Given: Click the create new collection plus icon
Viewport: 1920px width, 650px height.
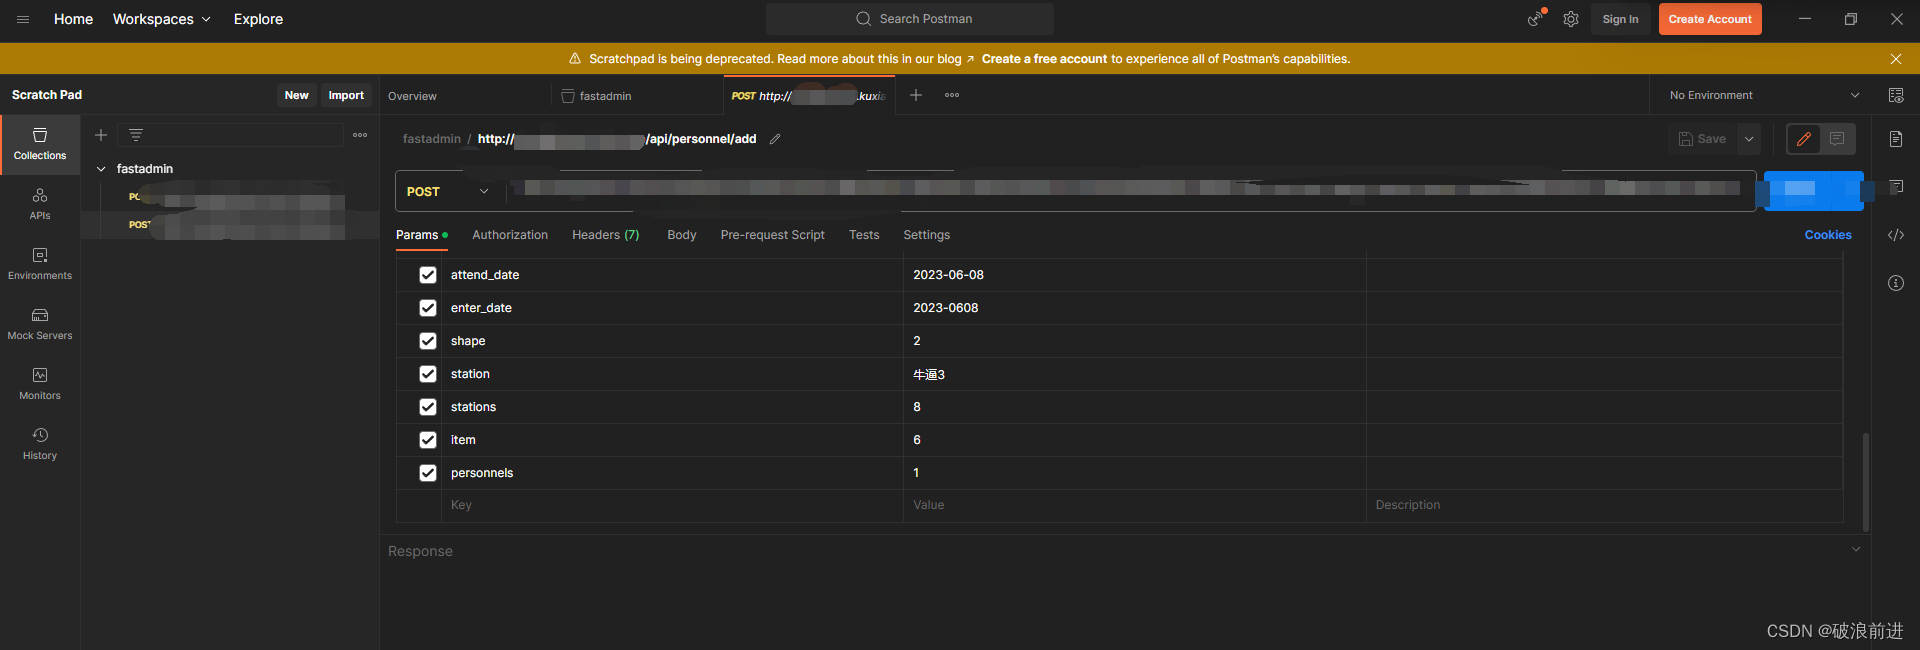Looking at the screenshot, I should tap(101, 135).
